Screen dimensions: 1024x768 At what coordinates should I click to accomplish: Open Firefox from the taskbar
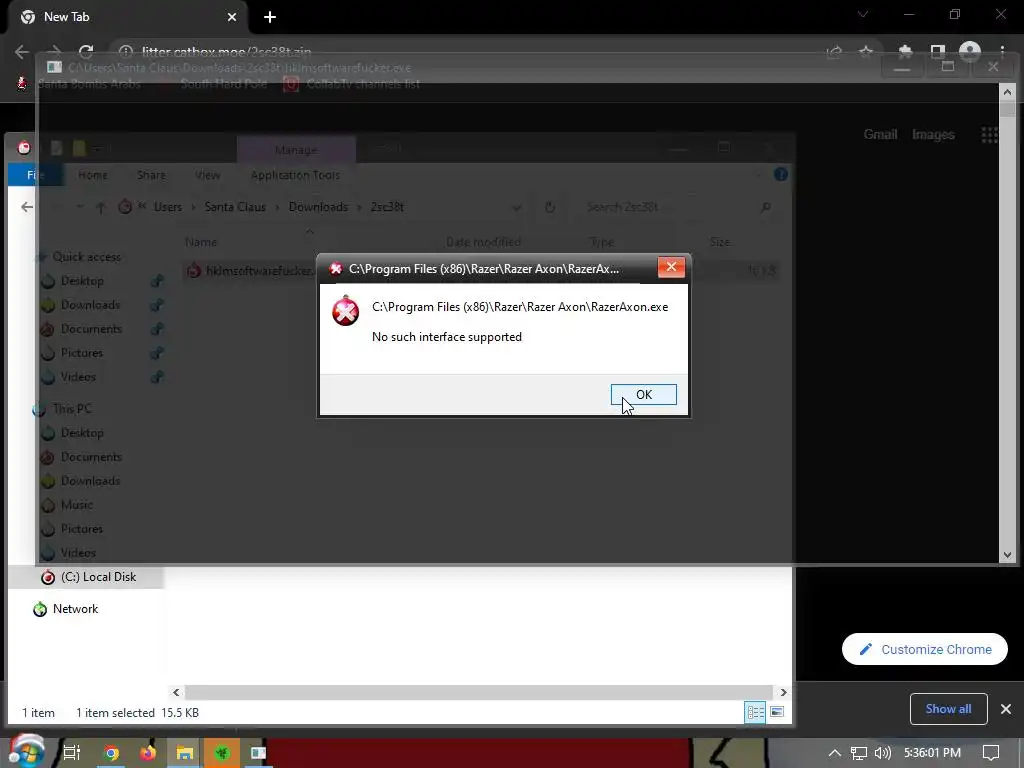[148, 753]
